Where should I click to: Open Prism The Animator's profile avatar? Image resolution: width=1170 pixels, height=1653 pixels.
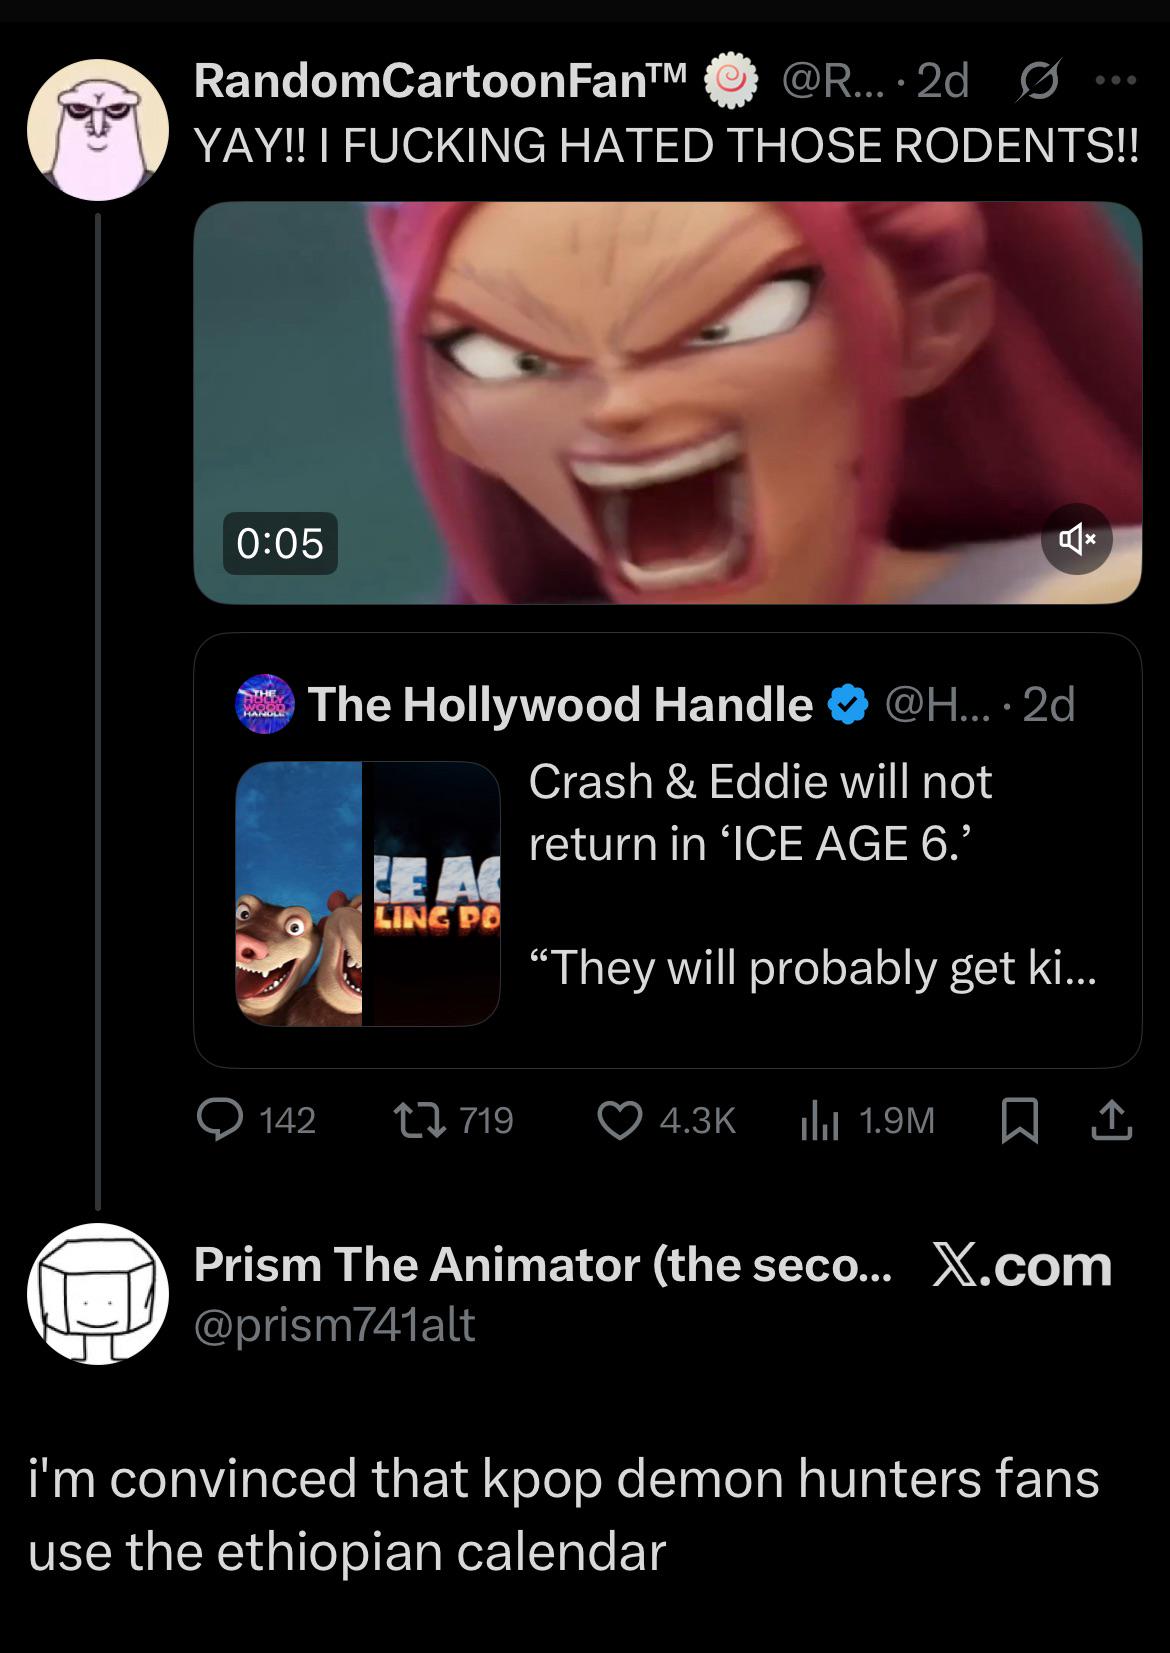pyautogui.click(x=98, y=1293)
